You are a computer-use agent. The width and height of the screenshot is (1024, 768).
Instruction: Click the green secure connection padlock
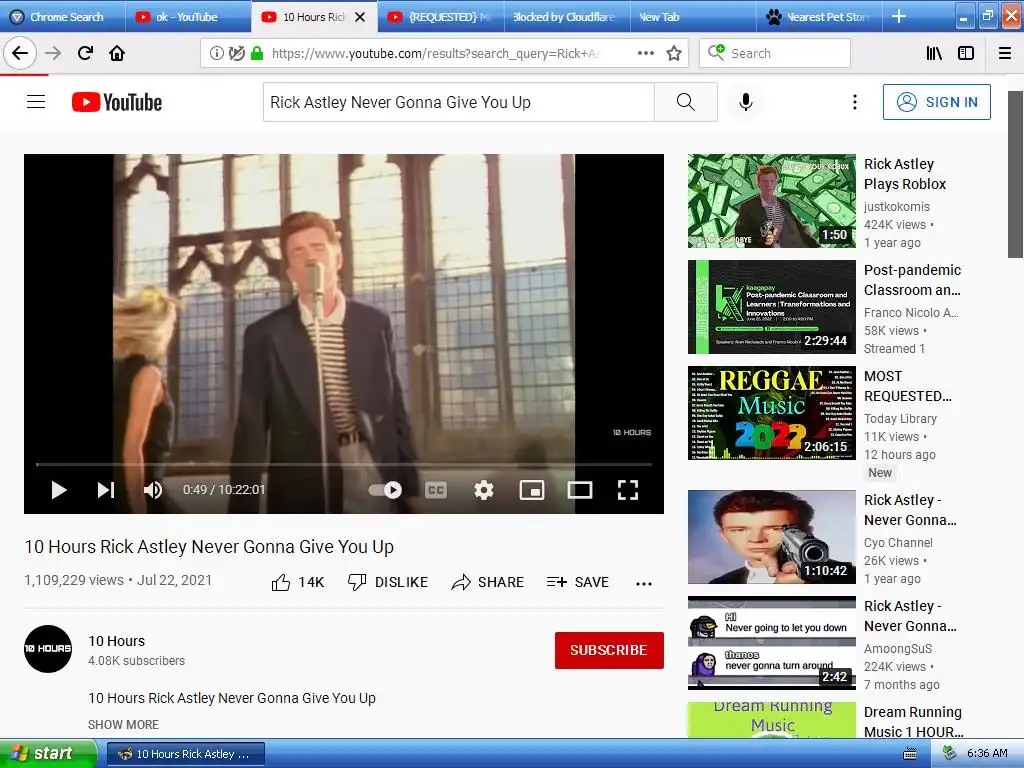257,54
